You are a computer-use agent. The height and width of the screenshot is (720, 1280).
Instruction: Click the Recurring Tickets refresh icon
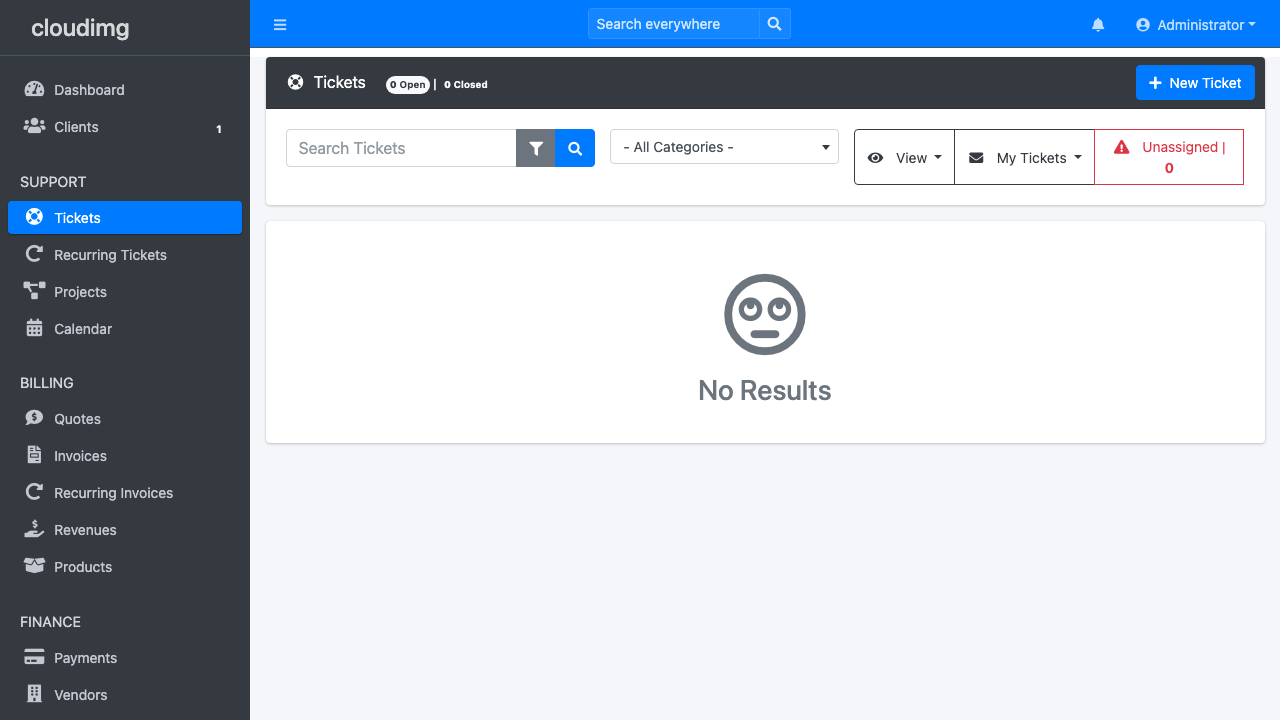(34, 254)
